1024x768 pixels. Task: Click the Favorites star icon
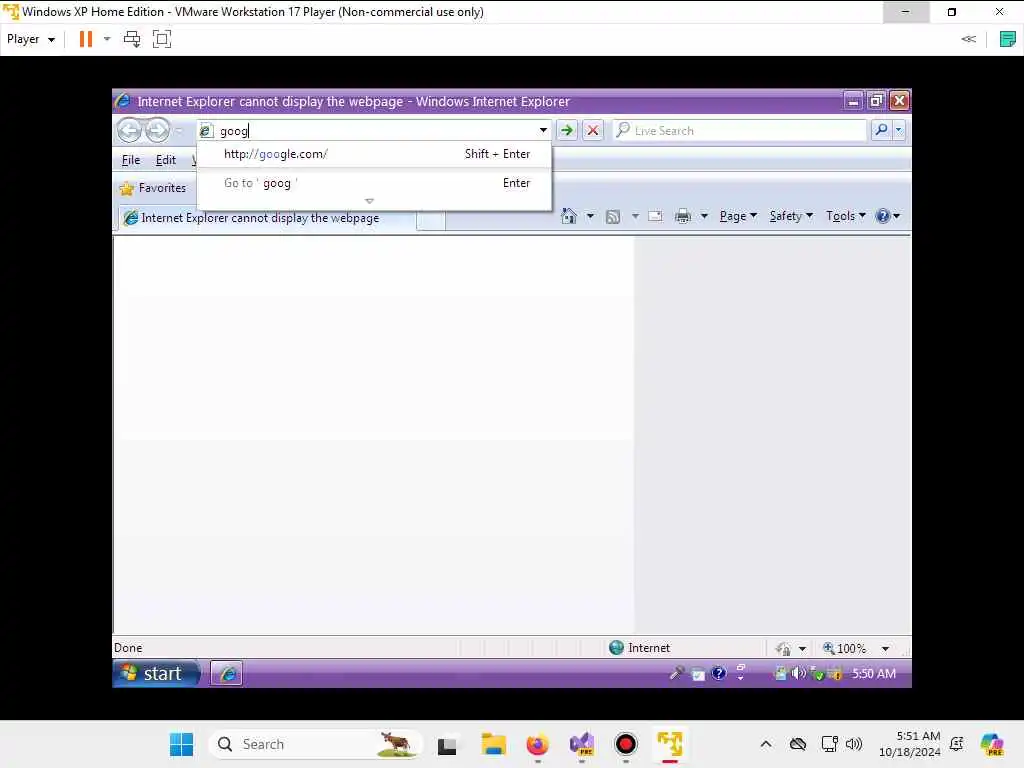(127, 189)
